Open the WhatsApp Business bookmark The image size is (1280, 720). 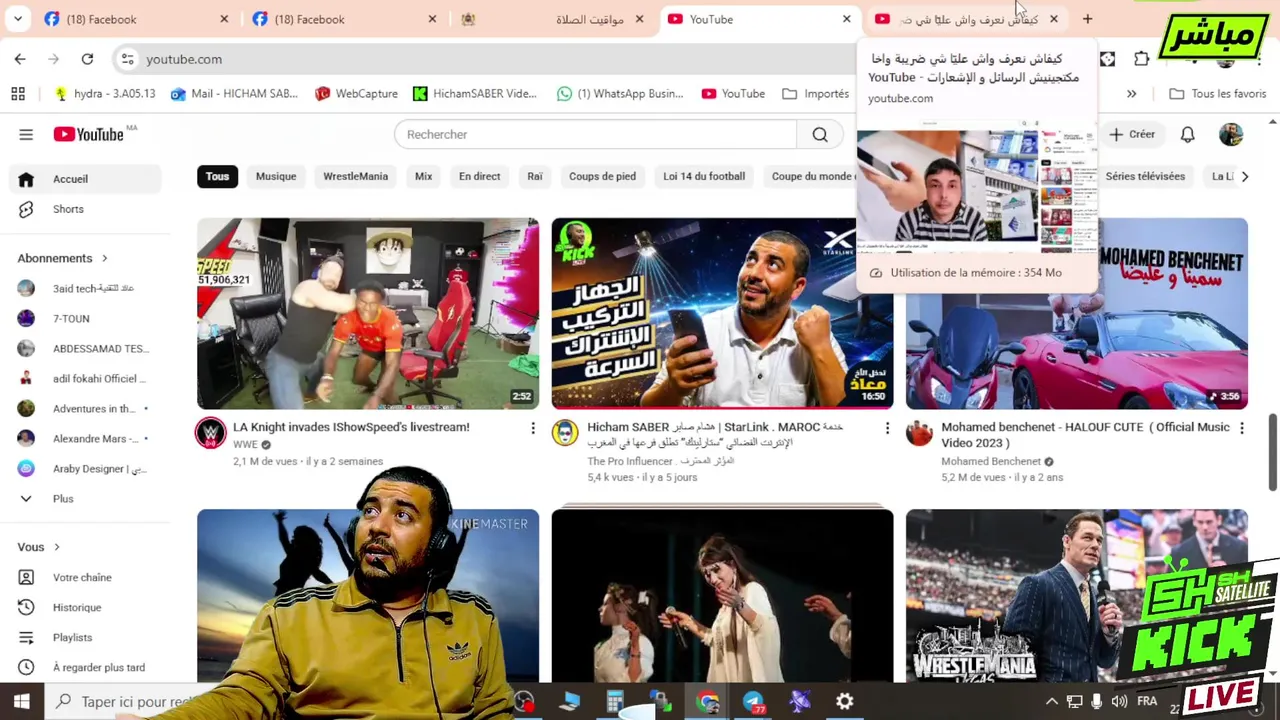620,93
